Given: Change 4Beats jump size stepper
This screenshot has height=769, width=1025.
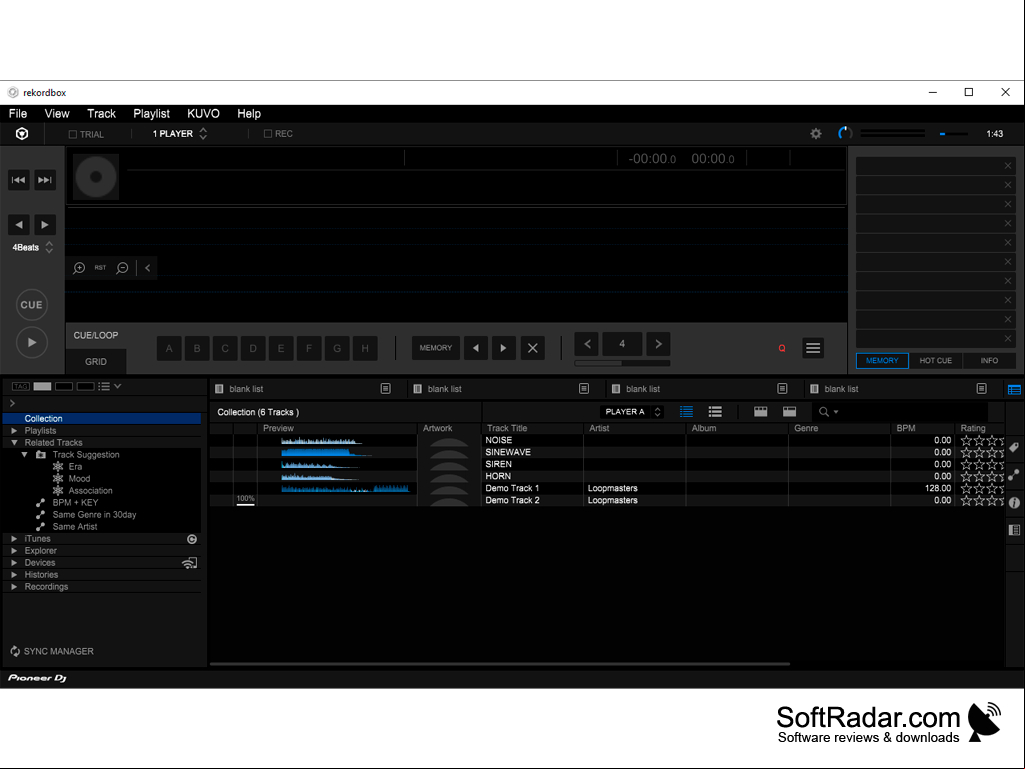Looking at the screenshot, I should click(49, 248).
